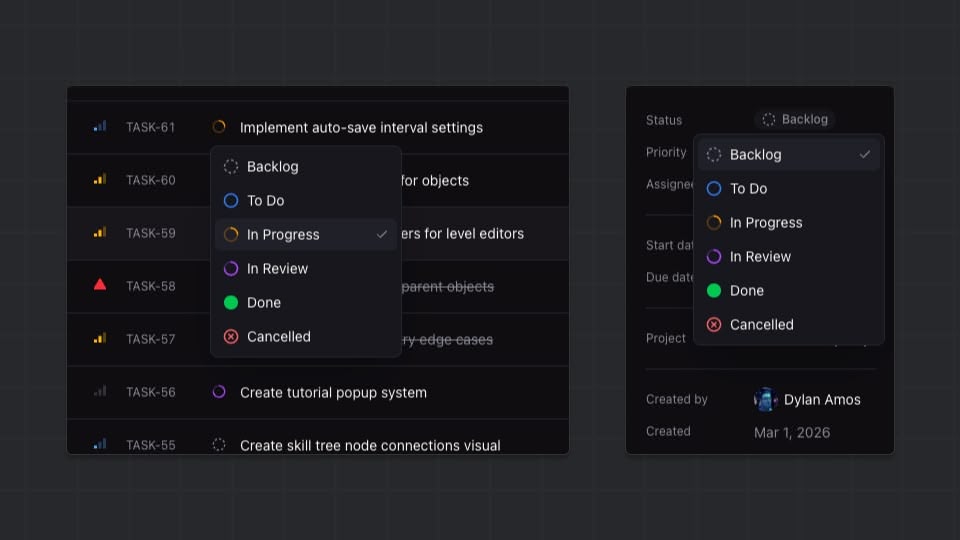Click the TASK-61 identifier

click(x=151, y=127)
